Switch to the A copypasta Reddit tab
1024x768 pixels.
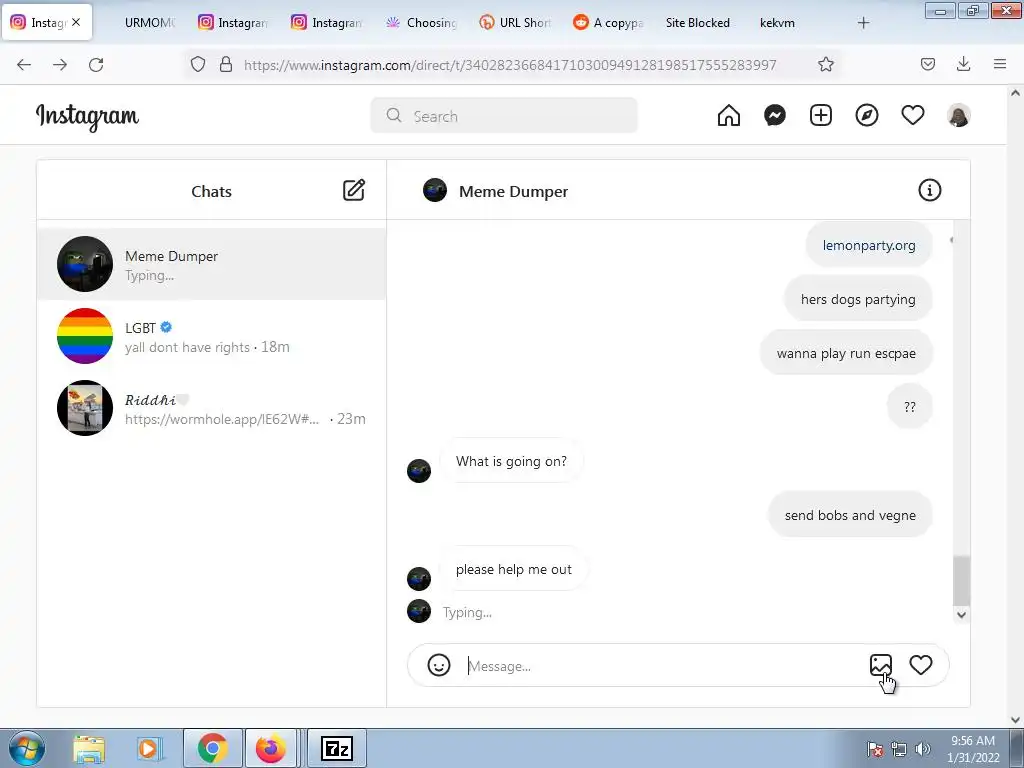click(x=610, y=22)
